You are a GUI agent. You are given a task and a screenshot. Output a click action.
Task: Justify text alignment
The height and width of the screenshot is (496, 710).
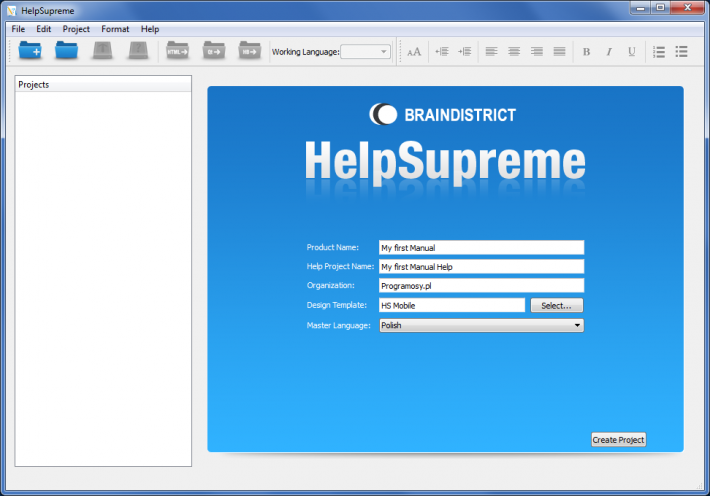pyautogui.click(x=560, y=52)
